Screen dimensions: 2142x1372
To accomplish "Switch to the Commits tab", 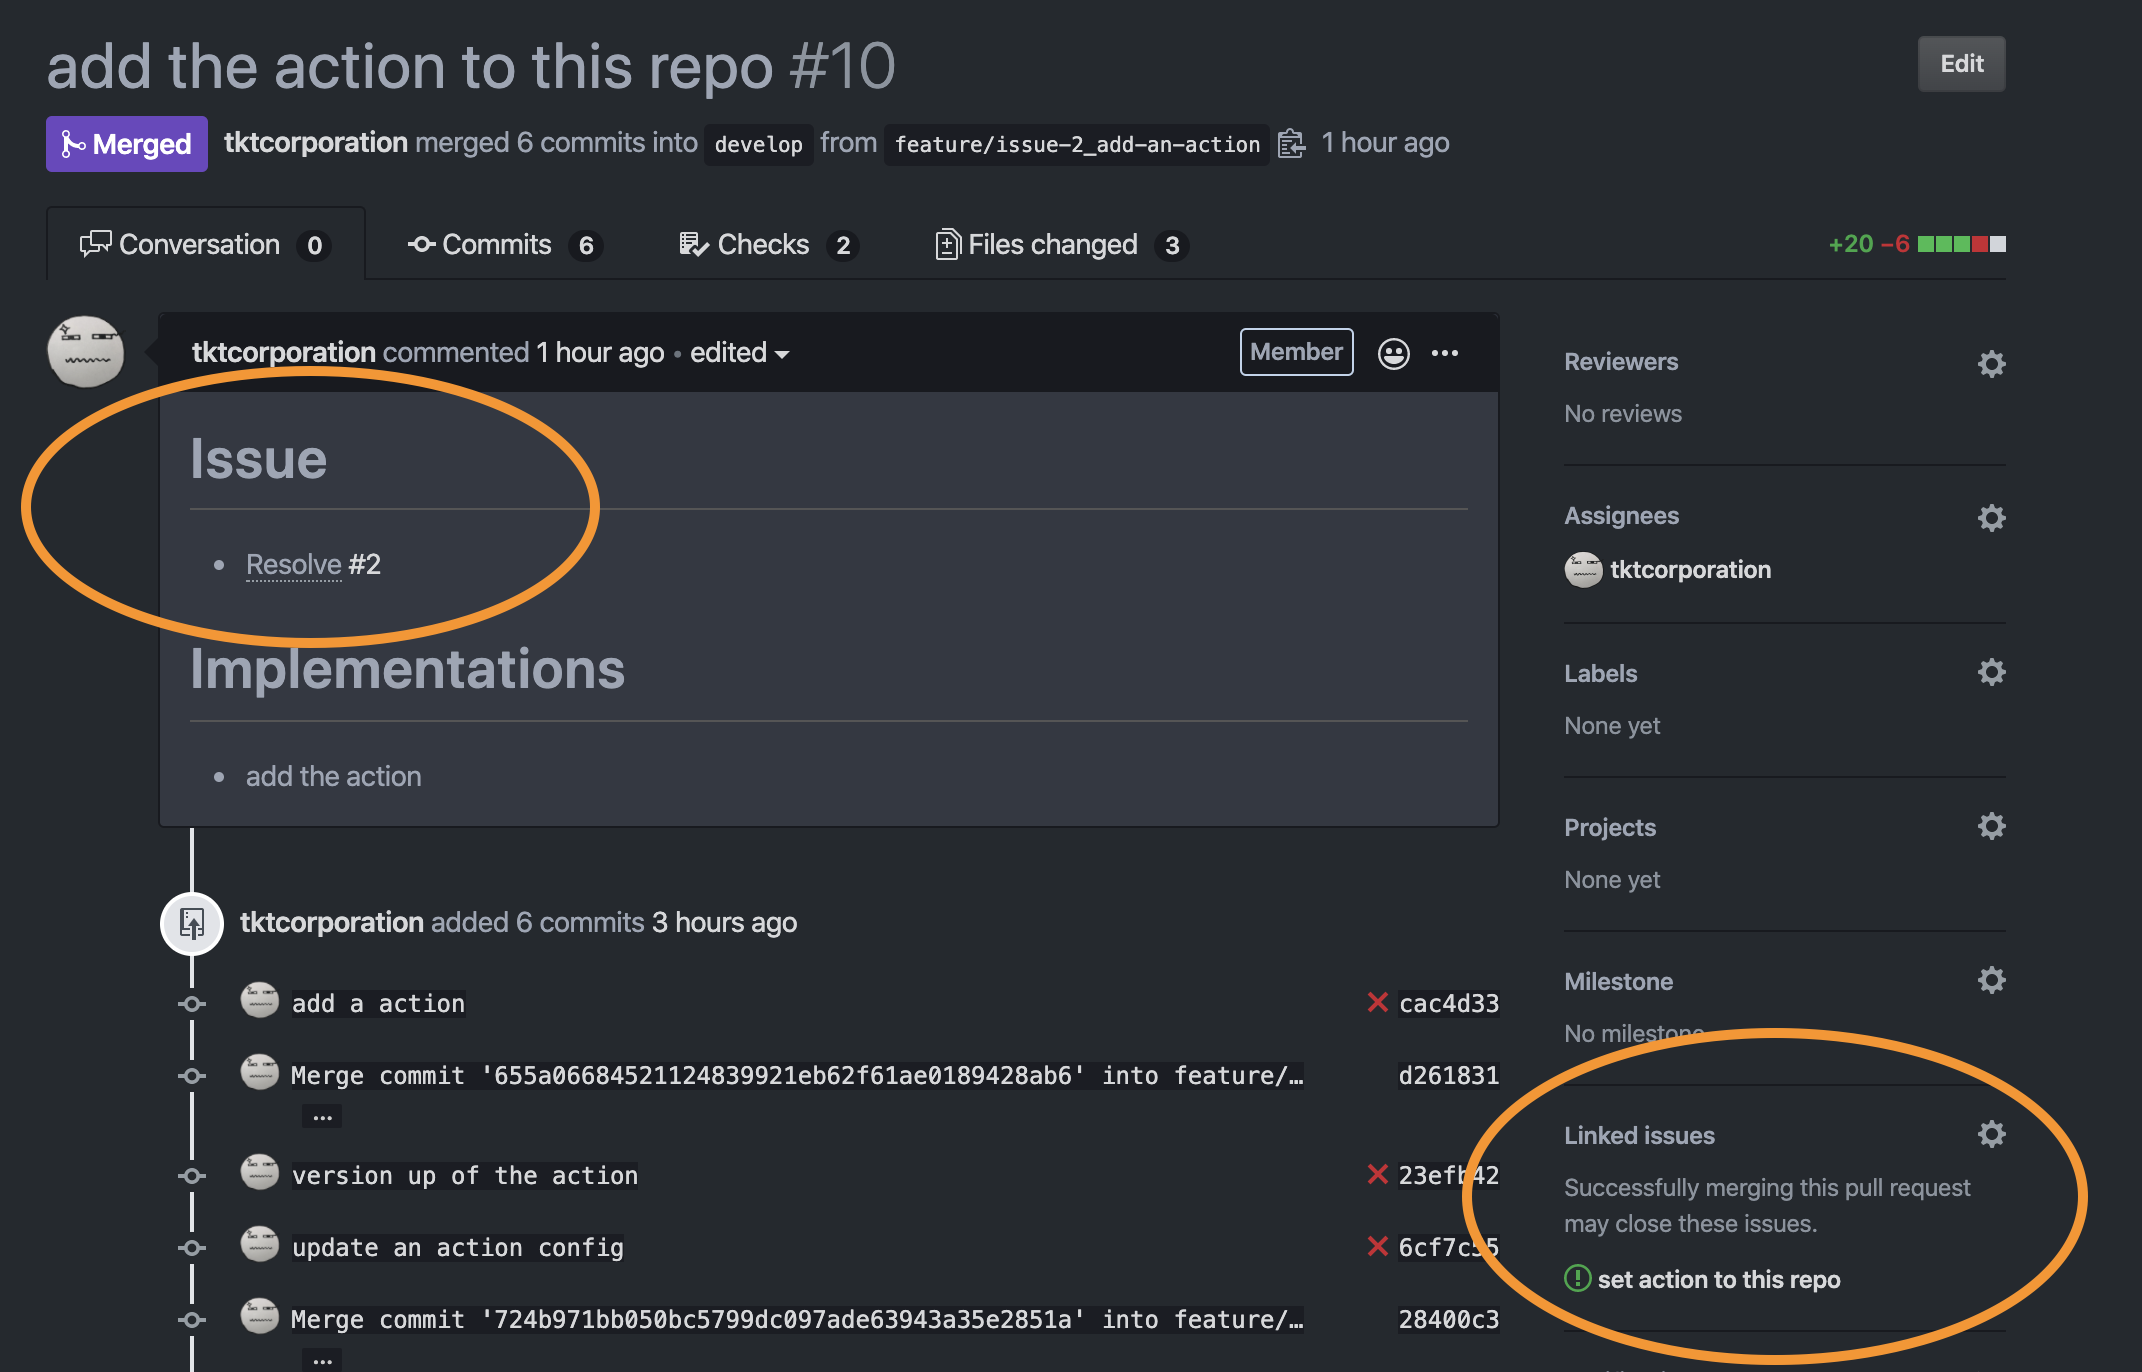I will click(504, 245).
